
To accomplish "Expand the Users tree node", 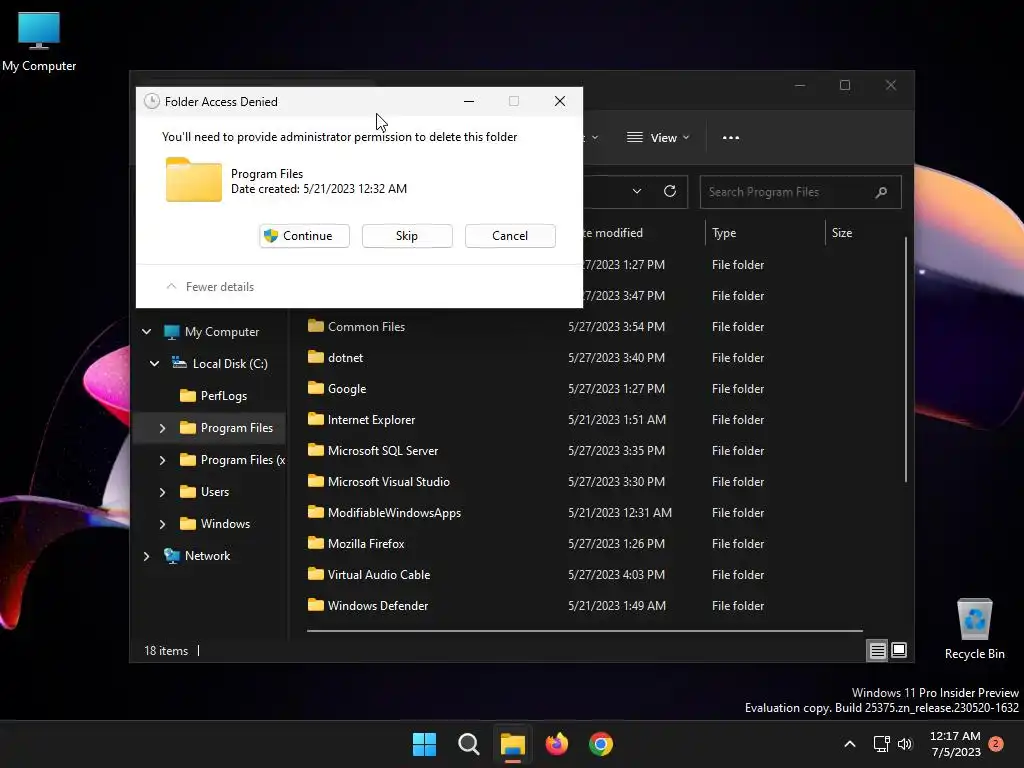I will pos(163,492).
